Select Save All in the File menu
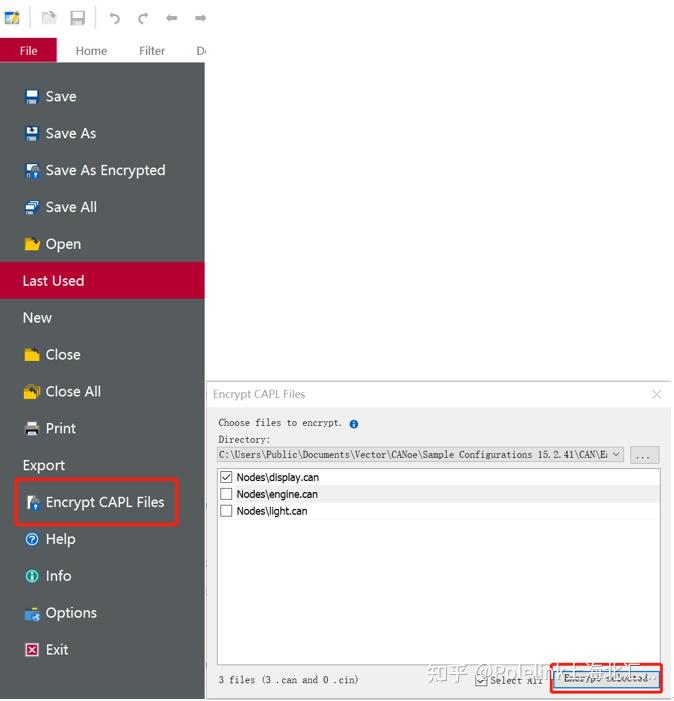The height and width of the screenshot is (701, 674). click(60, 207)
